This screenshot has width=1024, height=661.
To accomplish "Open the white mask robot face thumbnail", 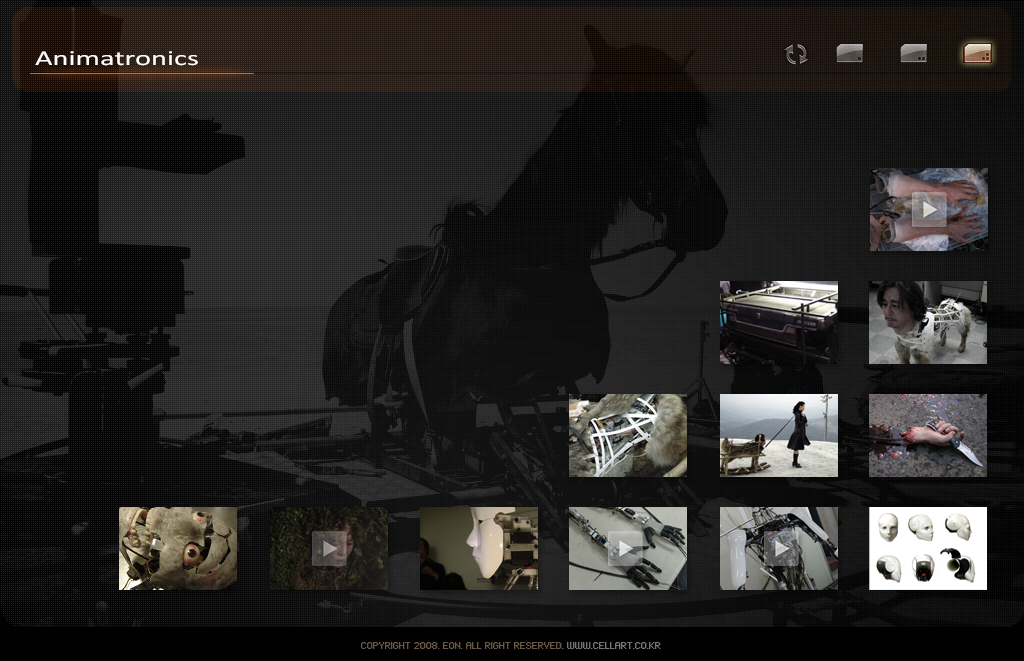I will pos(479,549).
